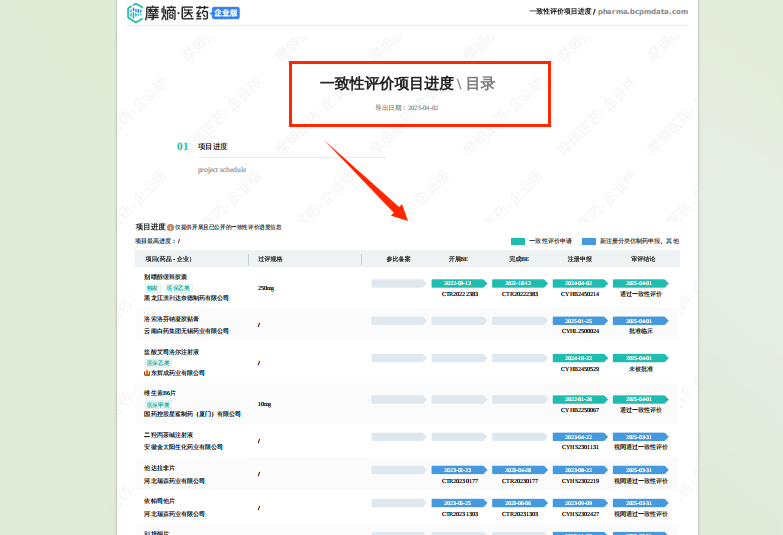Screen dimensions: 783x535
Task: Click the 企业版 badge next to the logo
Action: coord(227,13)
